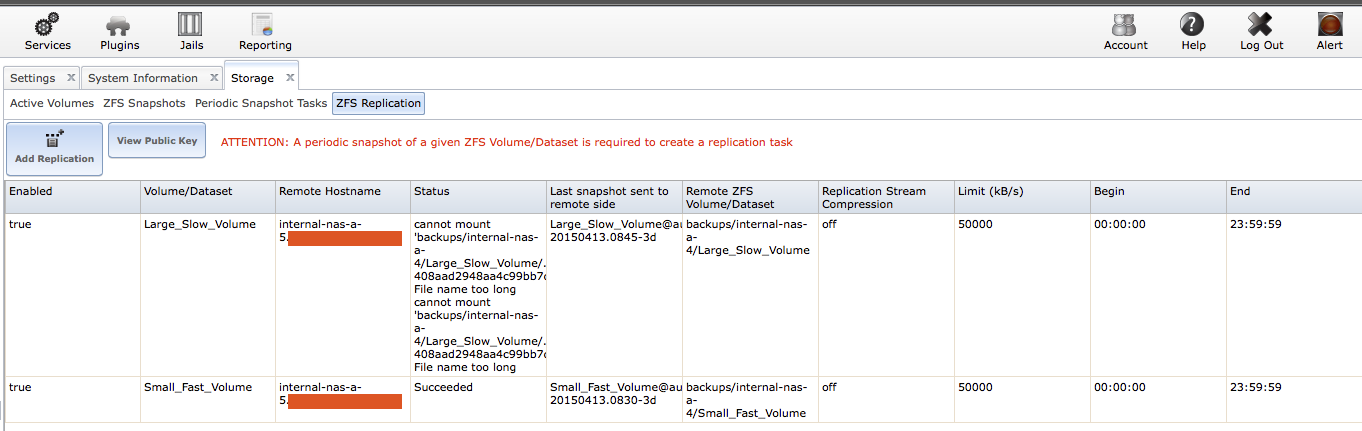The width and height of the screenshot is (1362, 431).
Task: Sort by the End column header
Action: (x=1293, y=197)
